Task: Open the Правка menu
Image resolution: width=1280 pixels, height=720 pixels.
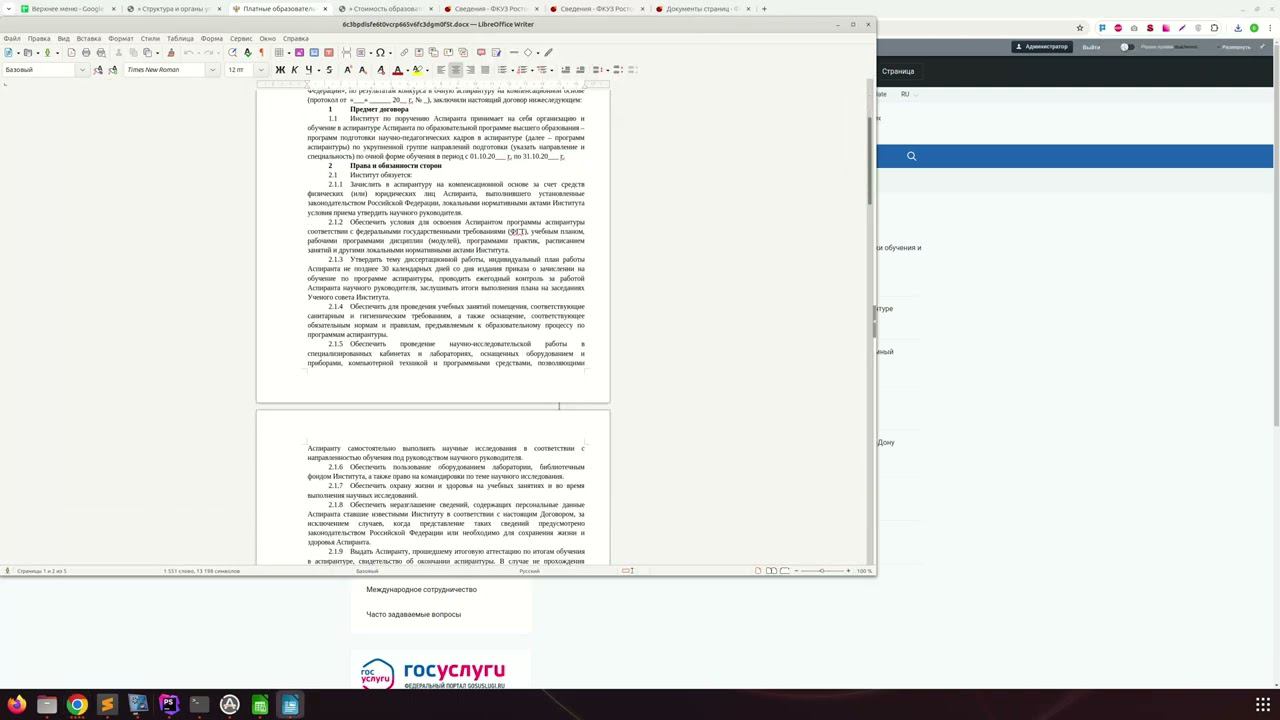Action: point(39,39)
